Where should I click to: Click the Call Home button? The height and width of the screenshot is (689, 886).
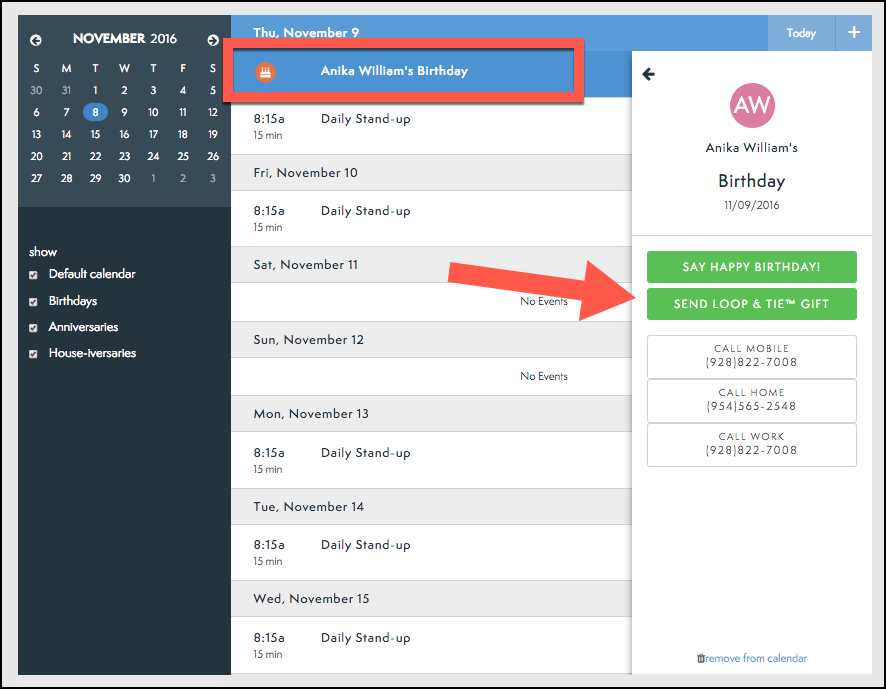(751, 400)
